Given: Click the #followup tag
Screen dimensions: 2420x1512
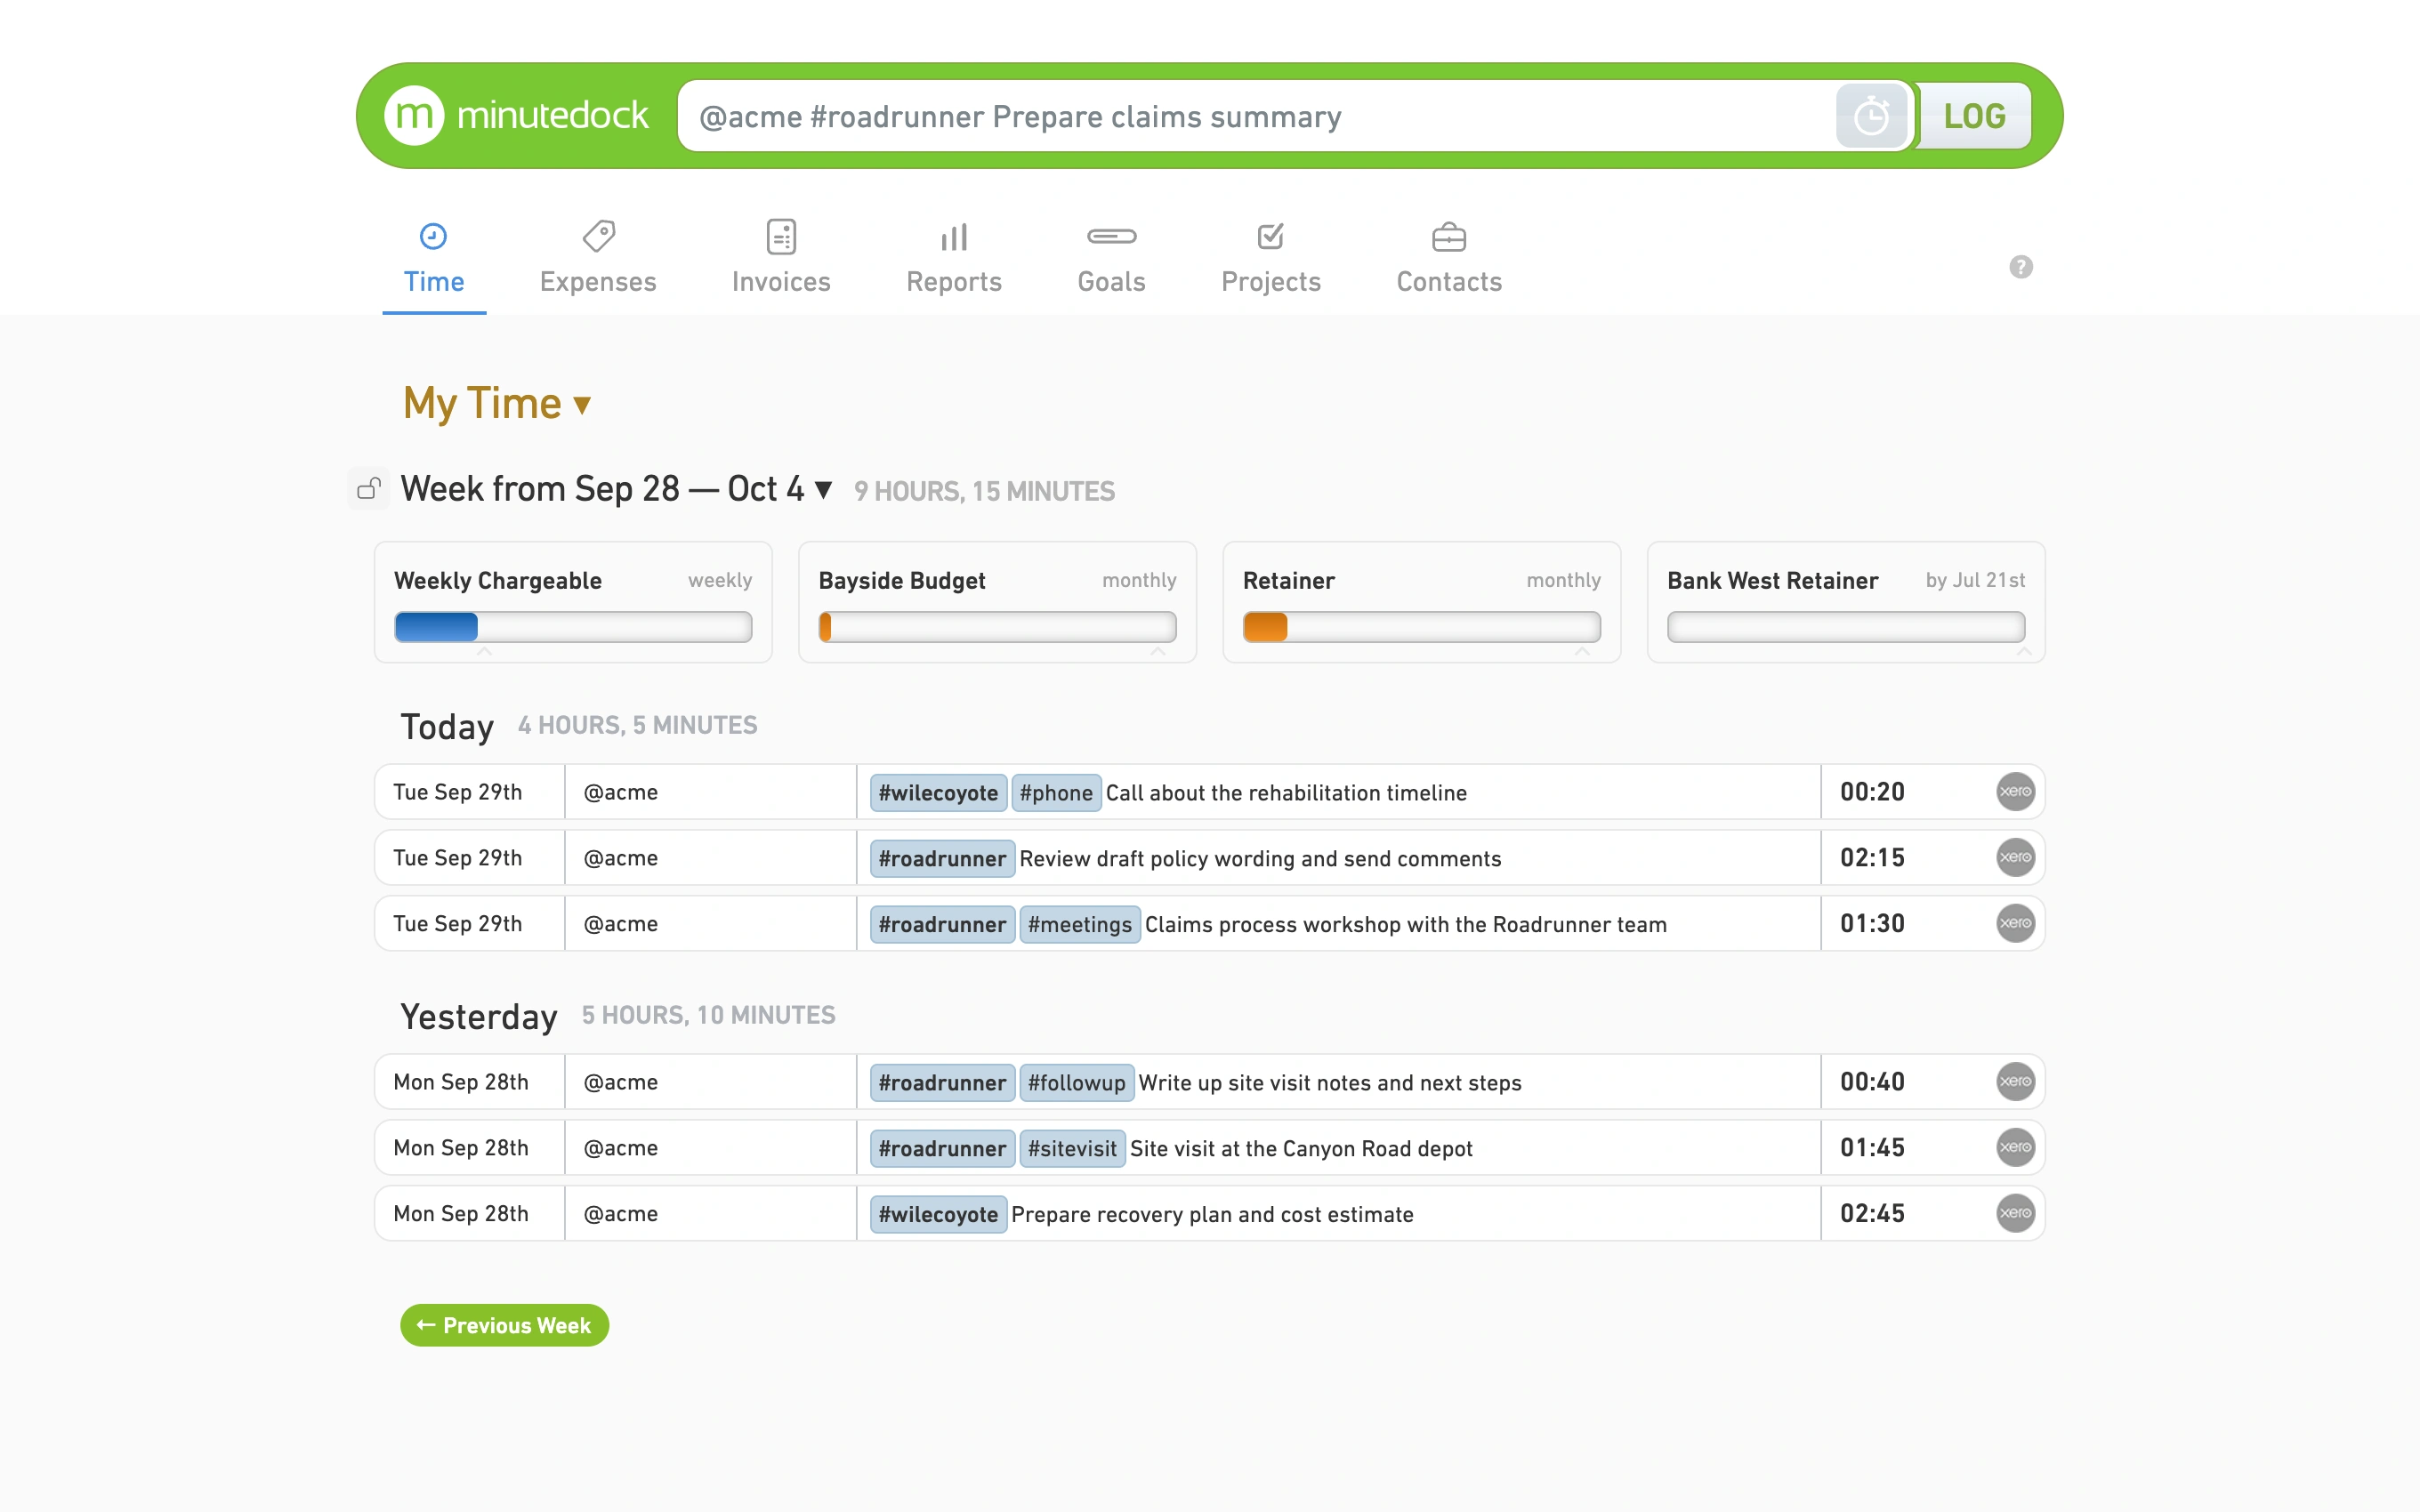Looking at the screenshot, I should 1077,1083.
